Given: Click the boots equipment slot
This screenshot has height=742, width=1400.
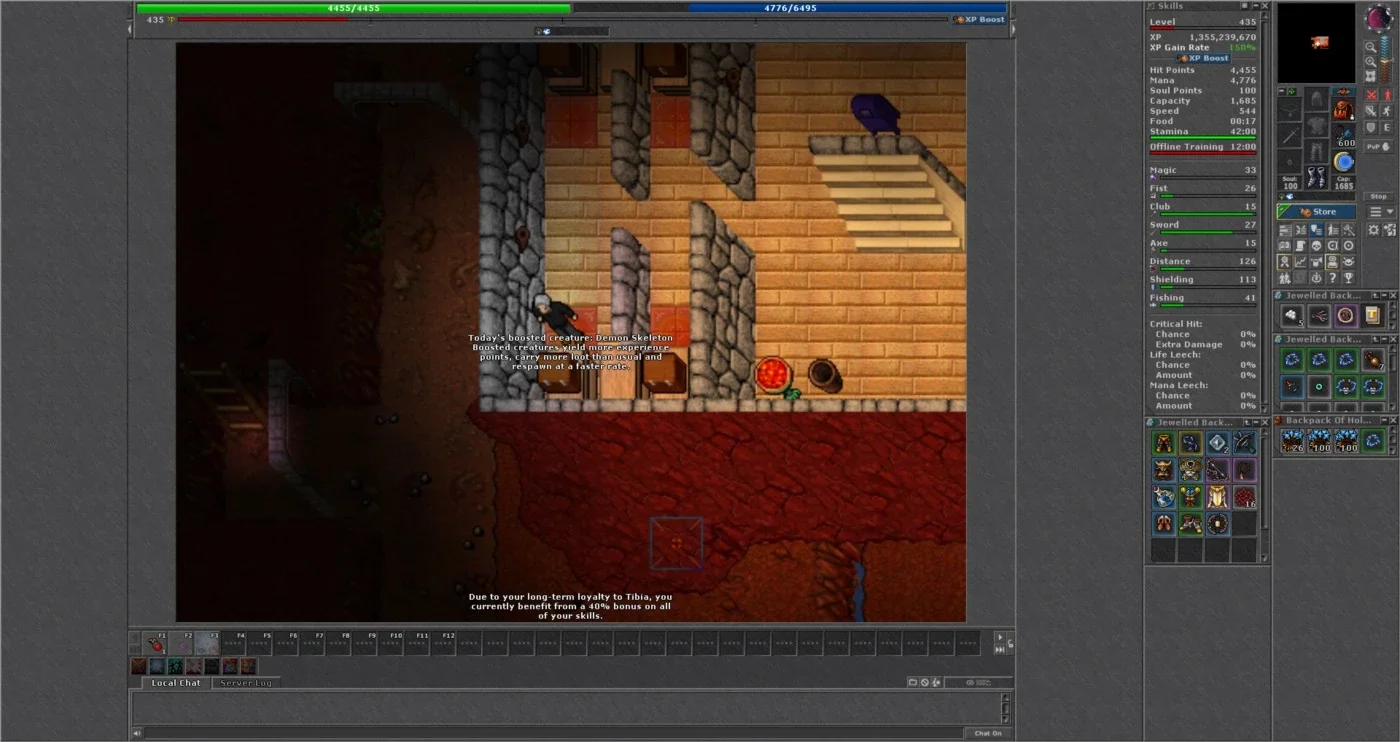Looking at the screenshot, I should (x=1317, y=176).
